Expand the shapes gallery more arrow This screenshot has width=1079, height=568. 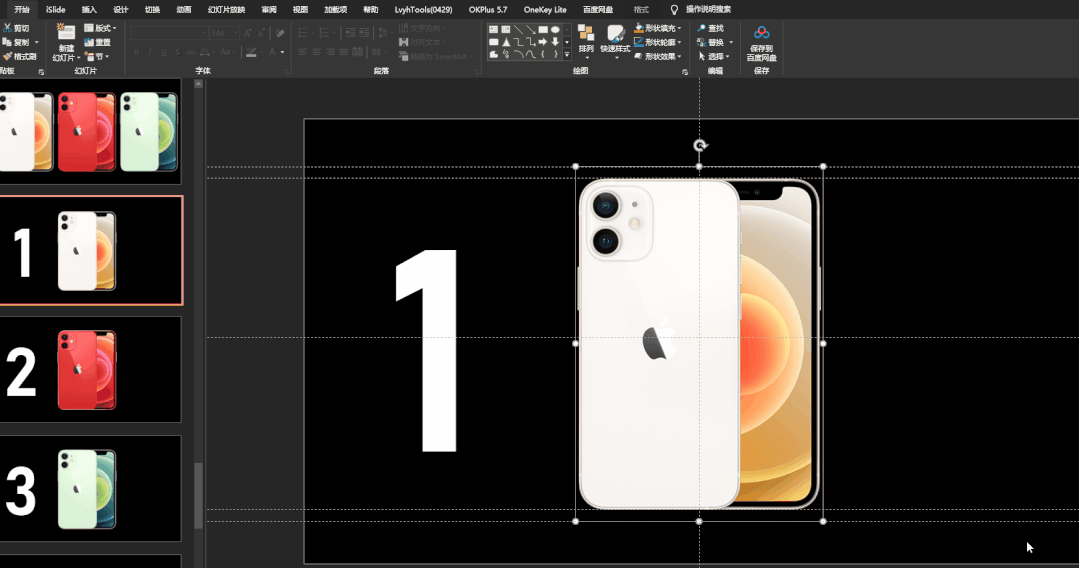[x=567, y=54]
